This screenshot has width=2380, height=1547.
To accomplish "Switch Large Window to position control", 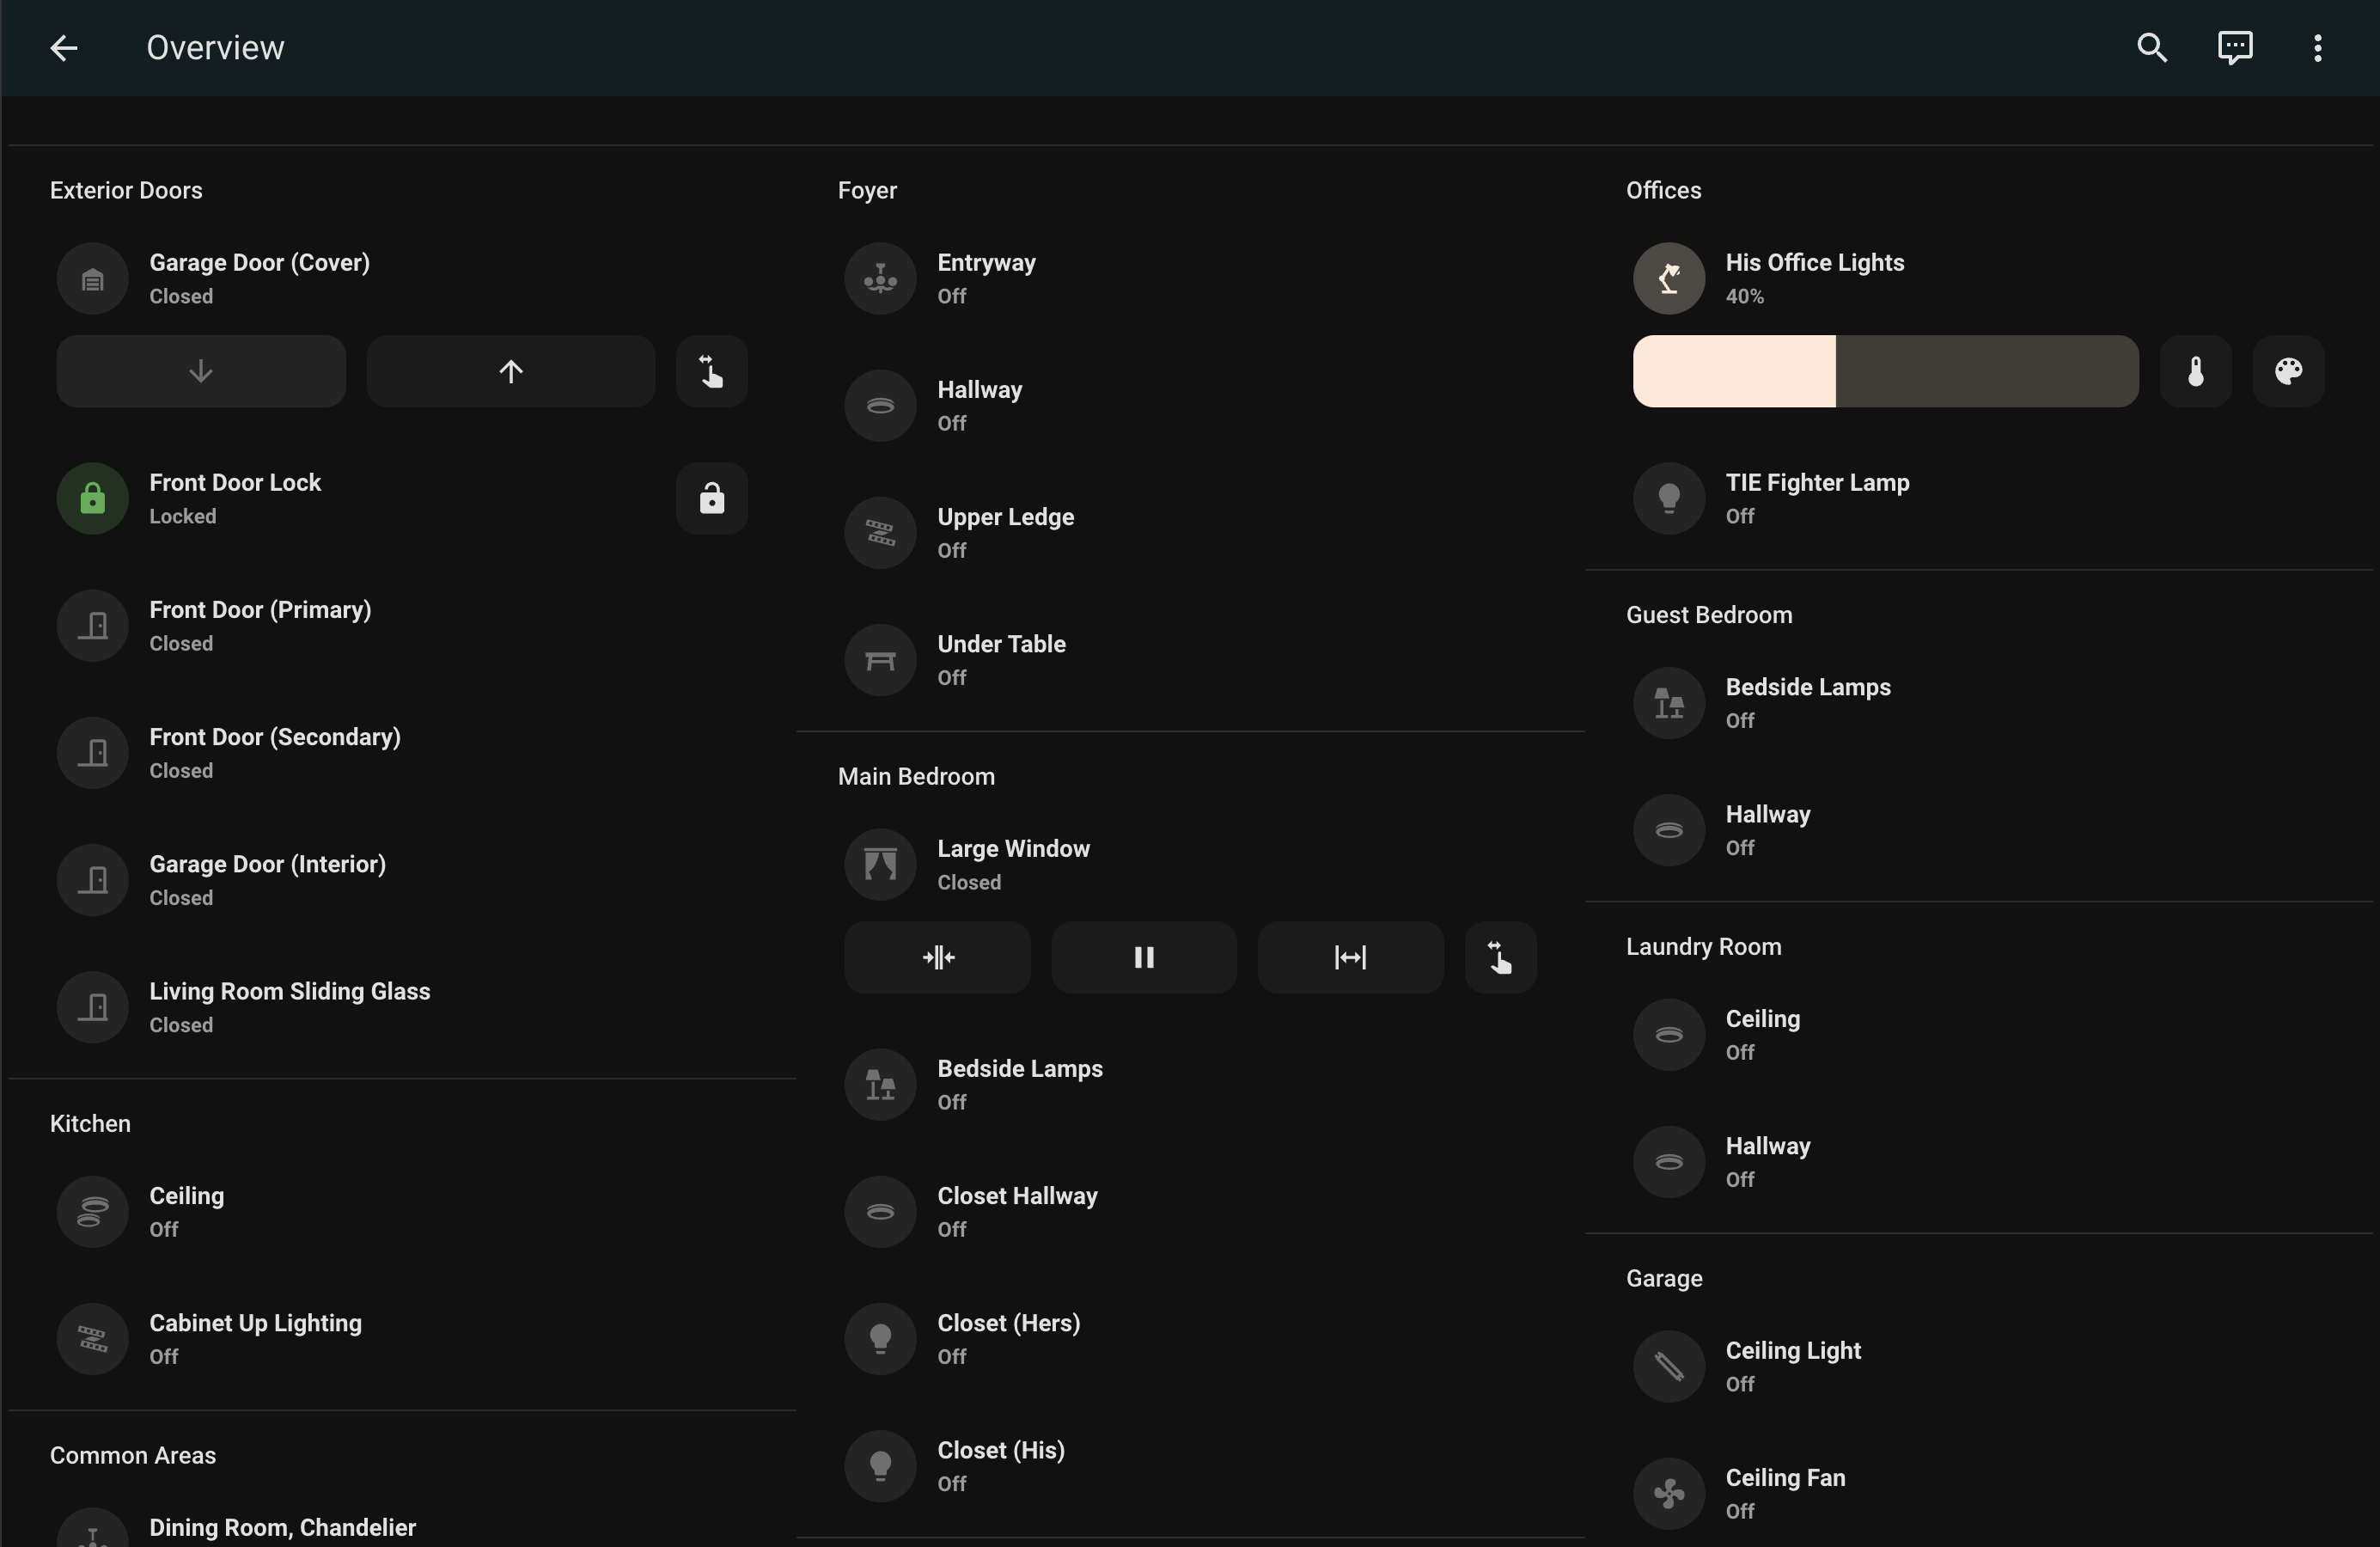I will tap(1500, 958).
